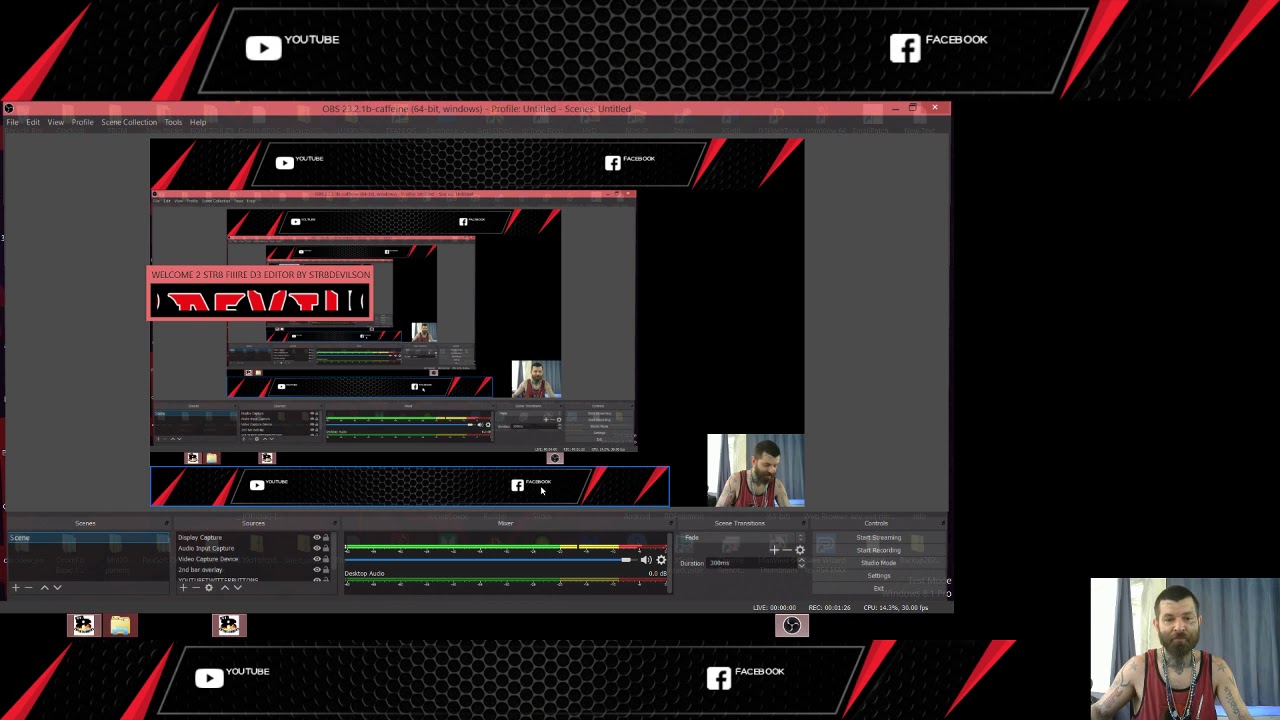Open the Help menu

pos(198,123)
